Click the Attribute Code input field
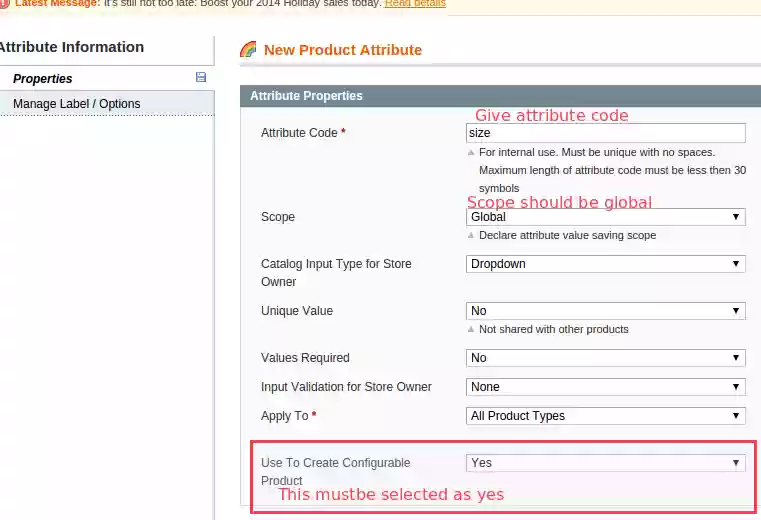761x520 pixels. (606, 133)
